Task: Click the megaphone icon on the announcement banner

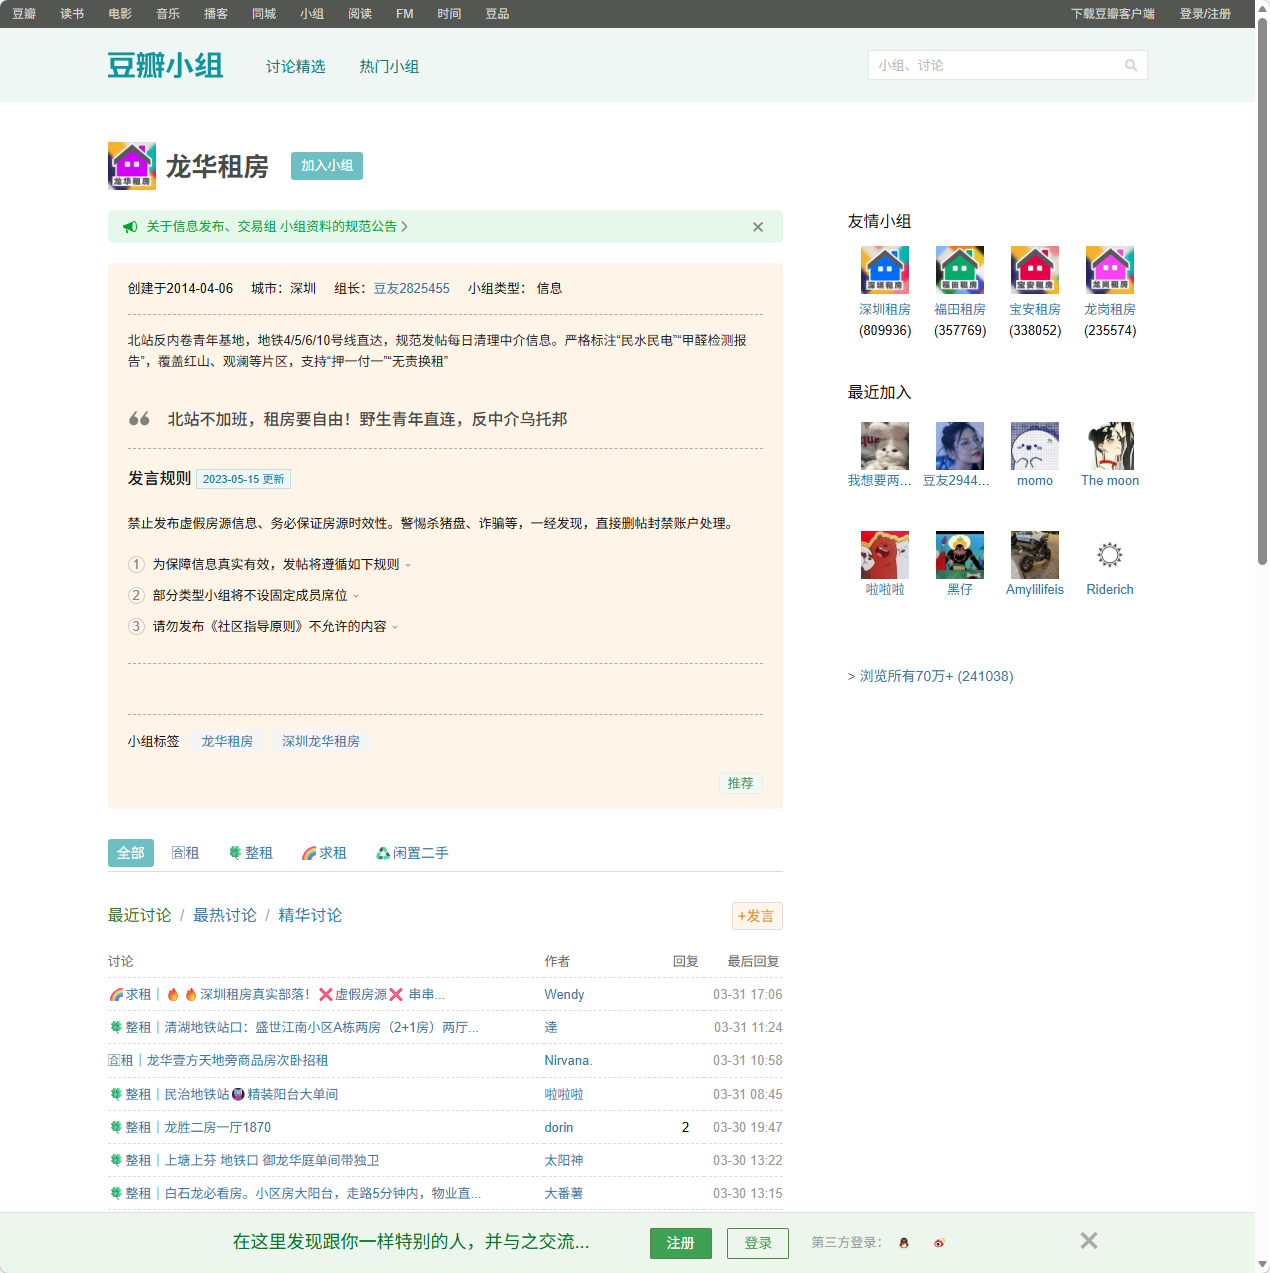Action: coord(130,227)
